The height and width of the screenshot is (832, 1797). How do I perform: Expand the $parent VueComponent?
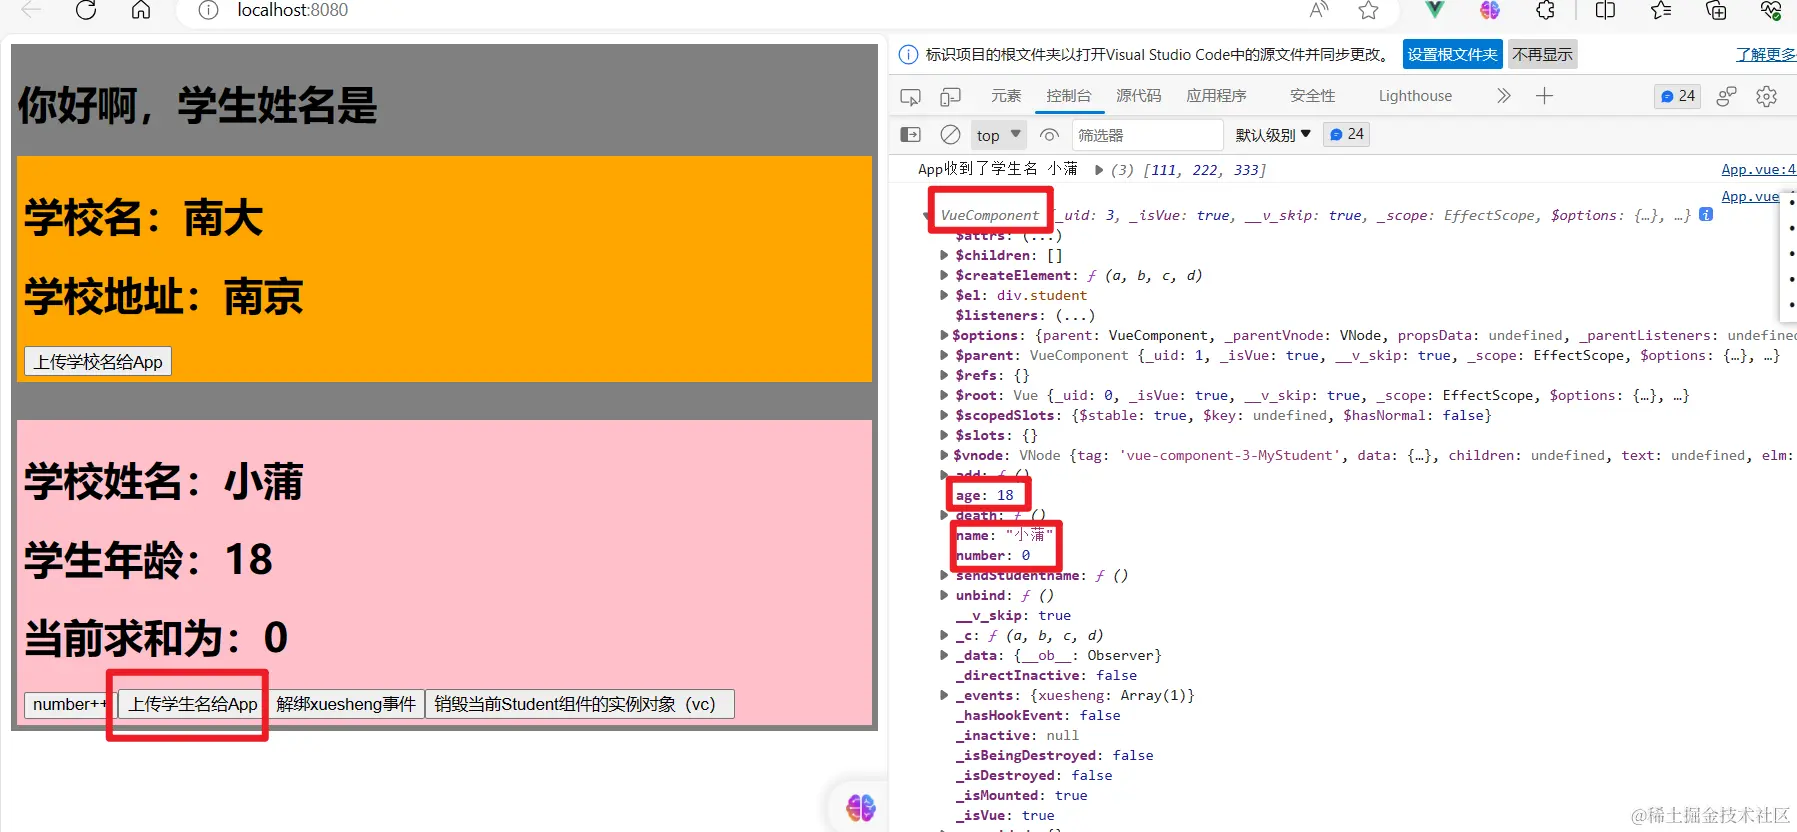point(944,355)
